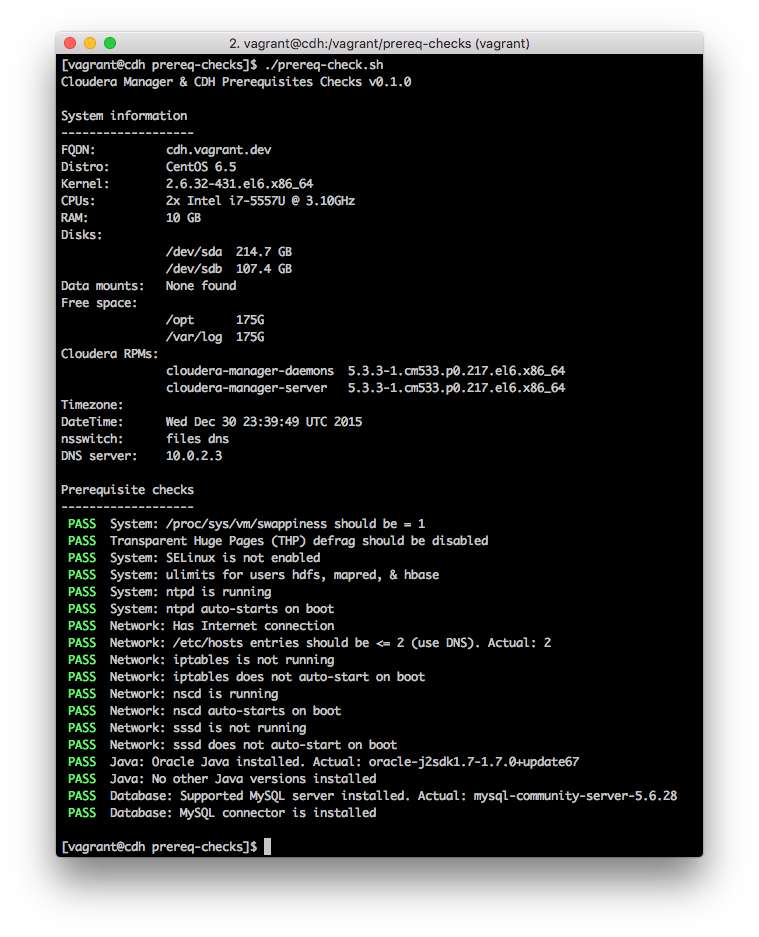759x937 pixels.
Task: Click the FQDN value cdh.vagrant.dev
Action: 218,150
